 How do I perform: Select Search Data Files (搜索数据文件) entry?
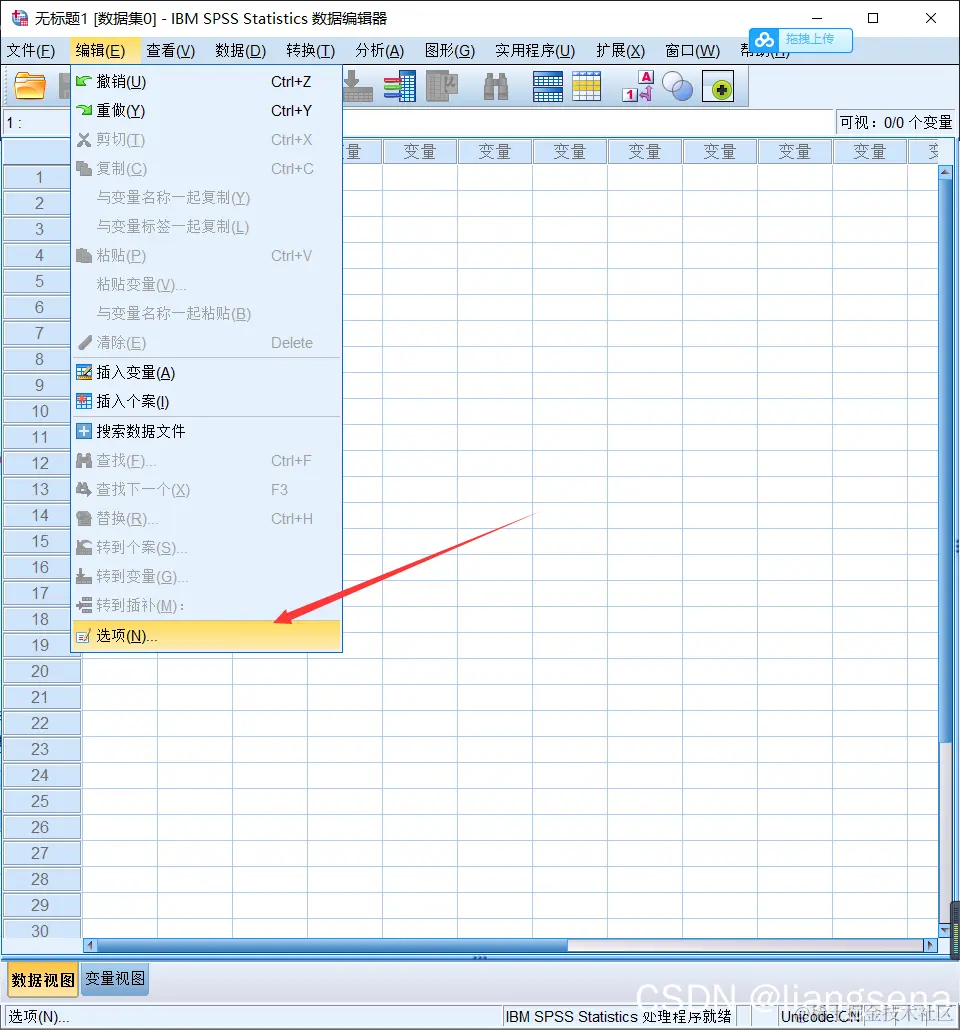pyautogui.click(x=206, y=431)
